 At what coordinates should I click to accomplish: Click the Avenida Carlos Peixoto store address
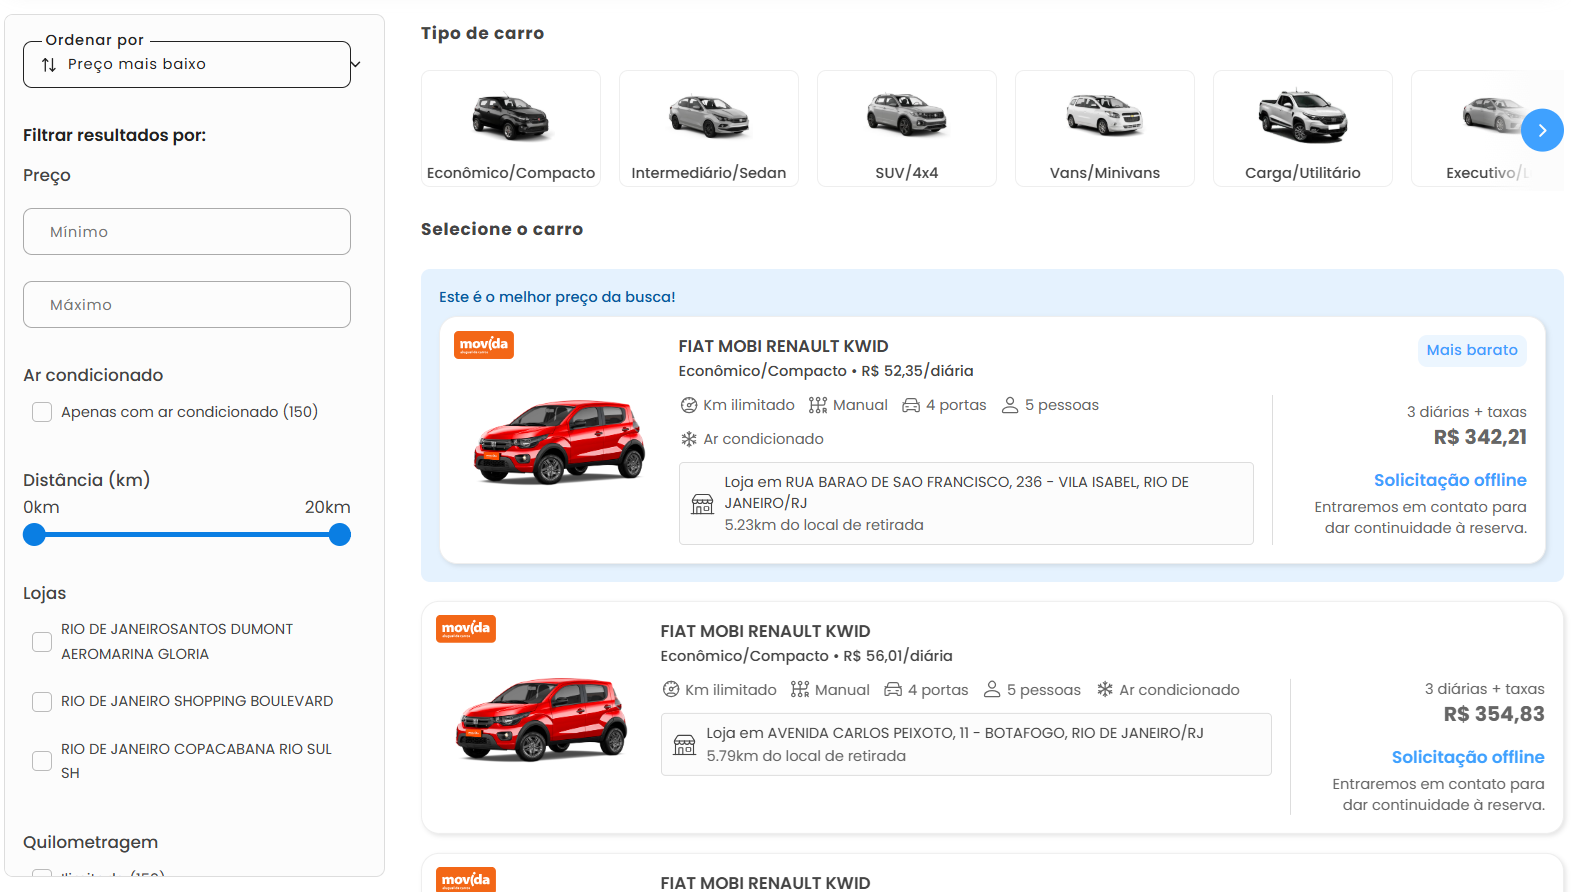955,733
